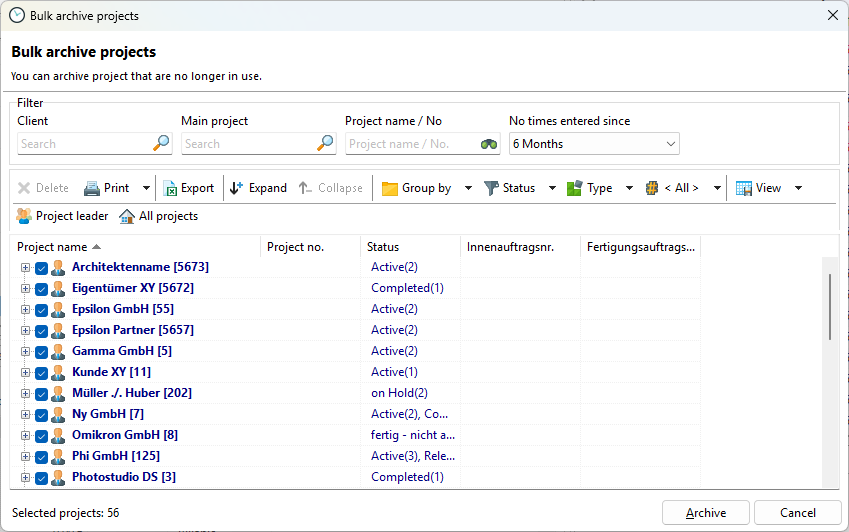The height and width of the screenshot is (532, 849).
Task: Expand the Müller ./. Huber [202] node
Action: pos(25,394)
